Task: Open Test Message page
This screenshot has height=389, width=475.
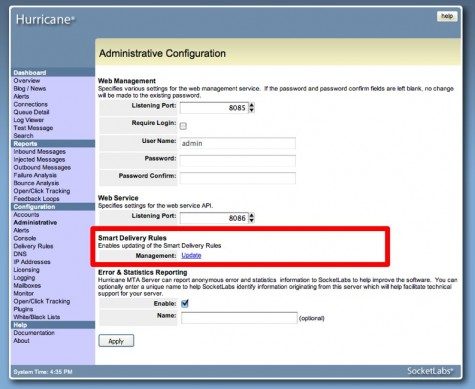Action: tap(33, 128)
